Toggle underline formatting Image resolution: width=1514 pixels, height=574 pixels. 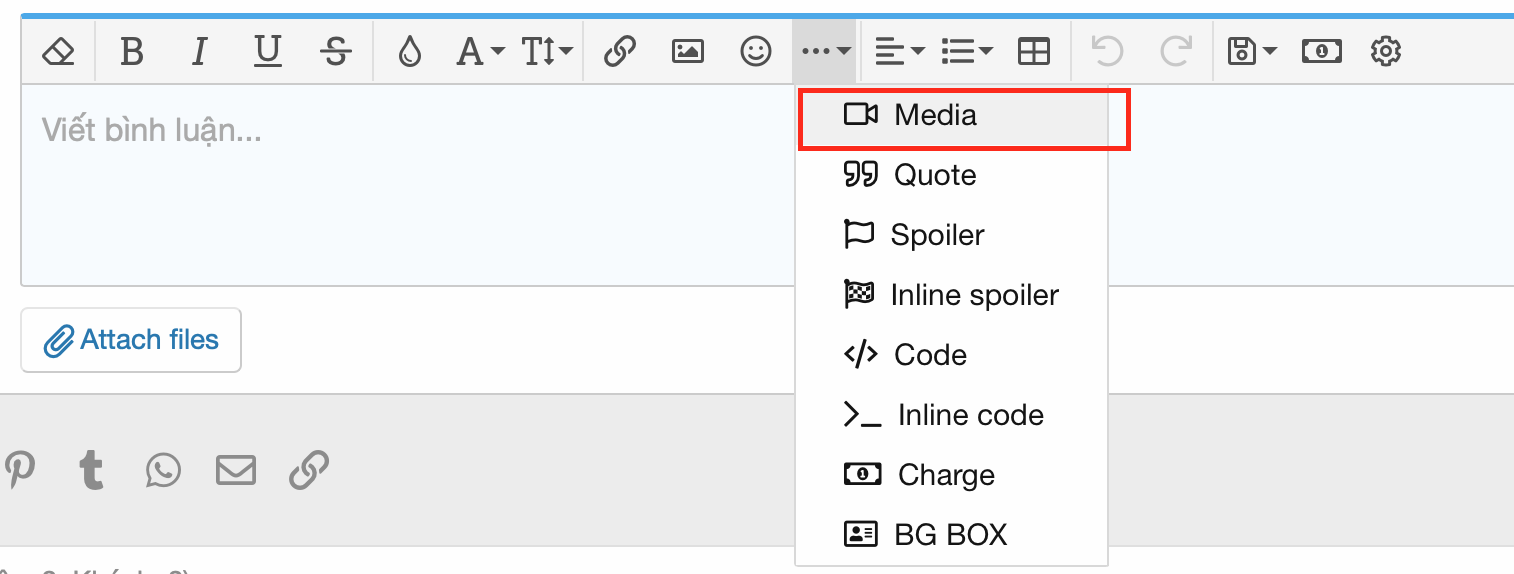[x=267, y=51]
